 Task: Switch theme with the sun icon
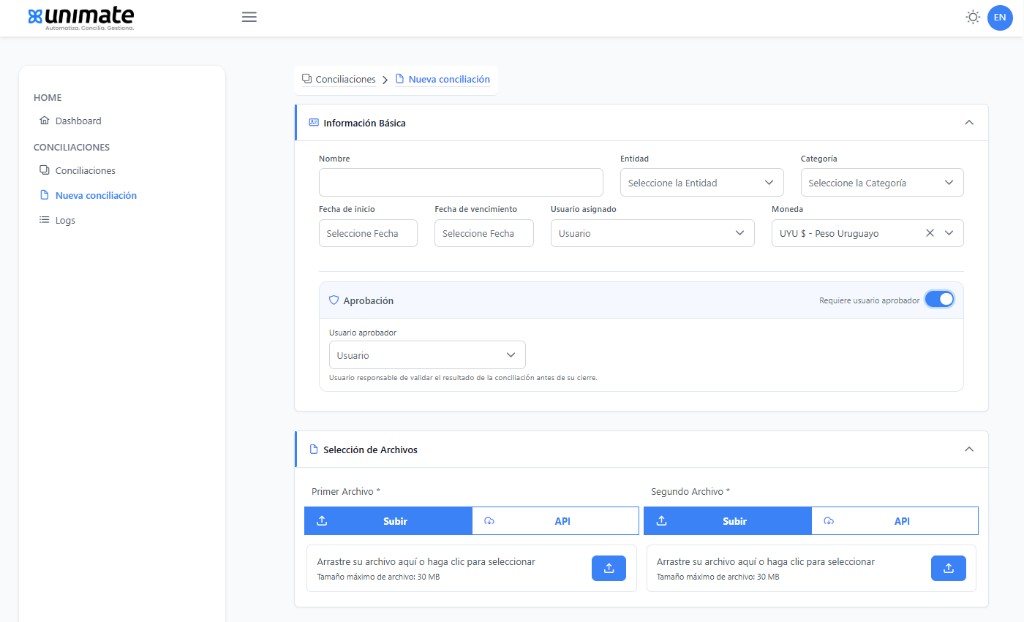tap(972, 18)
